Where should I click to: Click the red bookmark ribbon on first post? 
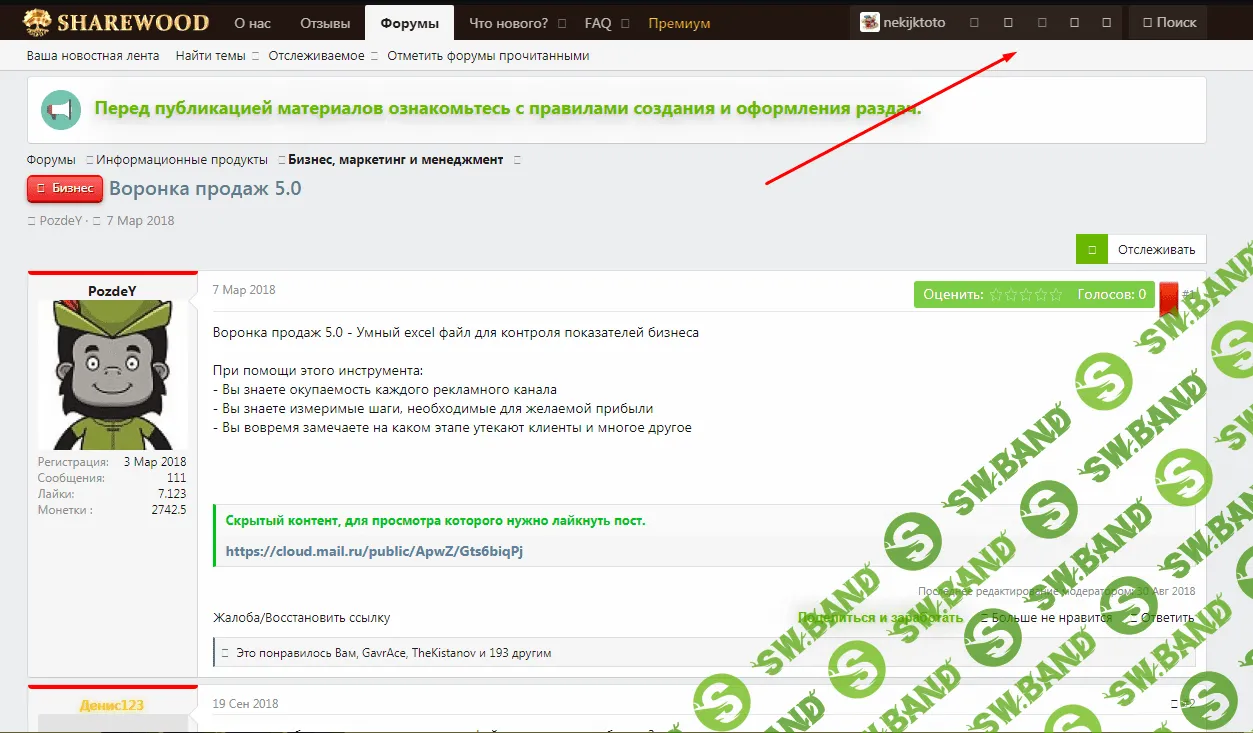(x=1168, y=298)
